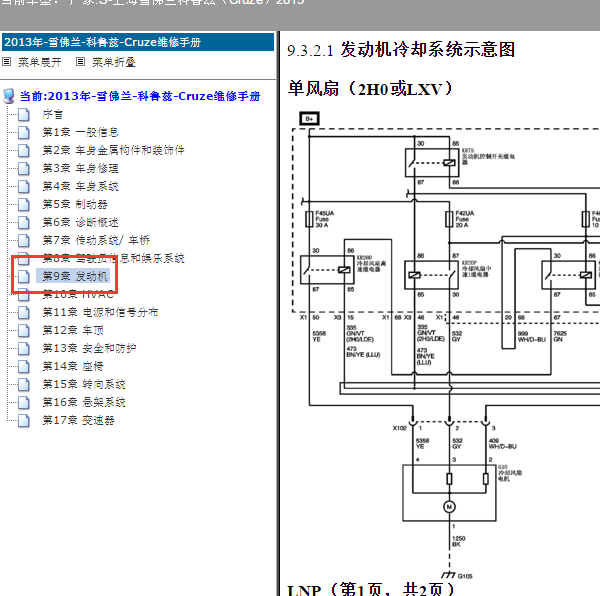
Task: Open 第6章 诊断概述
Action: pyautogui.click(x=80, y=222)
